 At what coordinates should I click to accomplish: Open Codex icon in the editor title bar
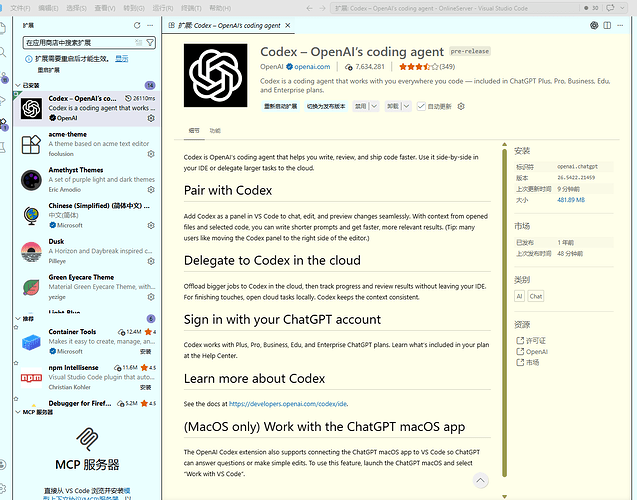coord(594,25)
